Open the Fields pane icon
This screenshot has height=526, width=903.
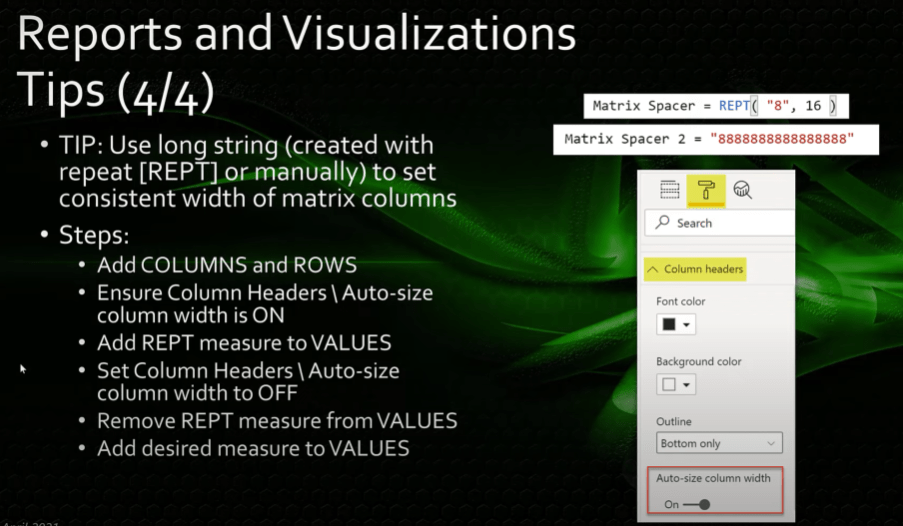670,190
